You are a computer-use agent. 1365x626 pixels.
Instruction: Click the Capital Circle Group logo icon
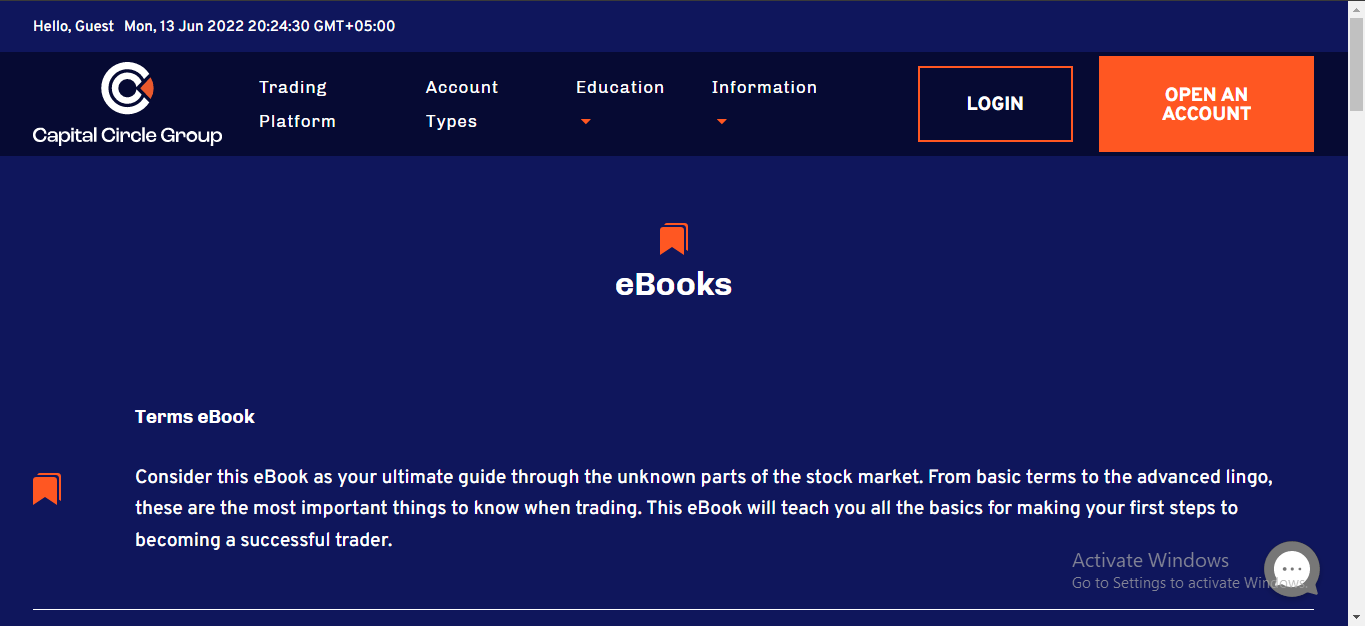(127, 88)
